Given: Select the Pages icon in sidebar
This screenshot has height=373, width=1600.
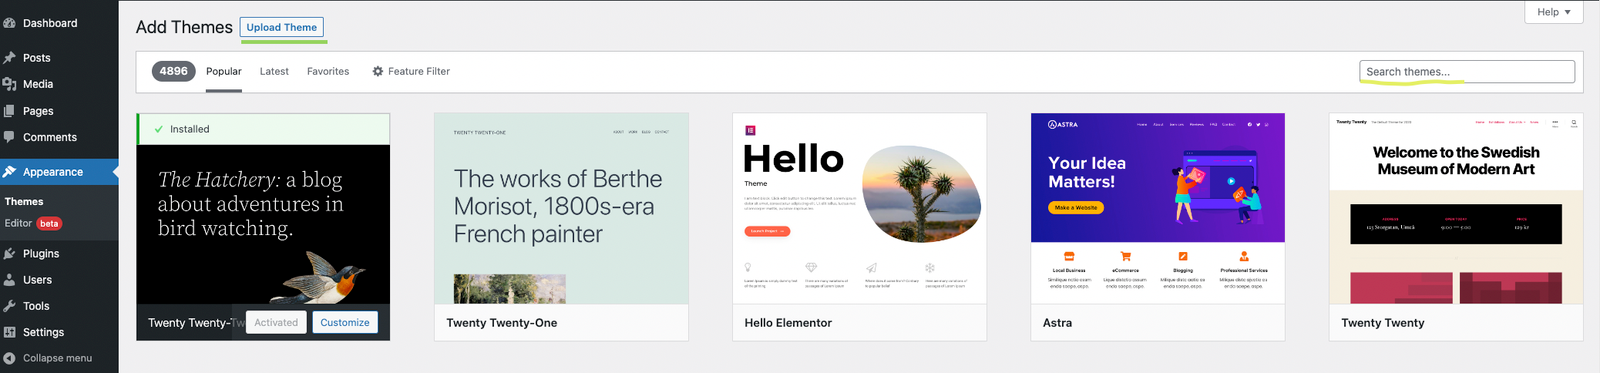Looking at the screenshot, I should tap(10, 111).
